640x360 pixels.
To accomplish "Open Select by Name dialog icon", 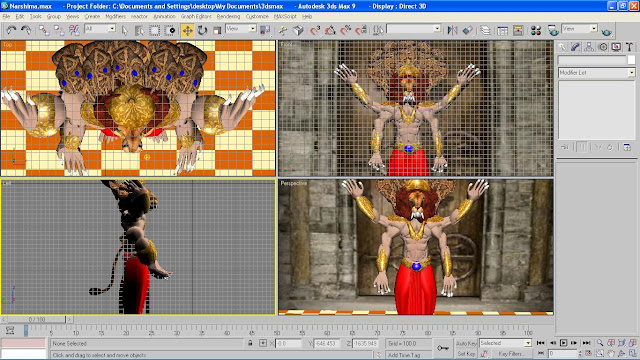I will click(139, 30).
